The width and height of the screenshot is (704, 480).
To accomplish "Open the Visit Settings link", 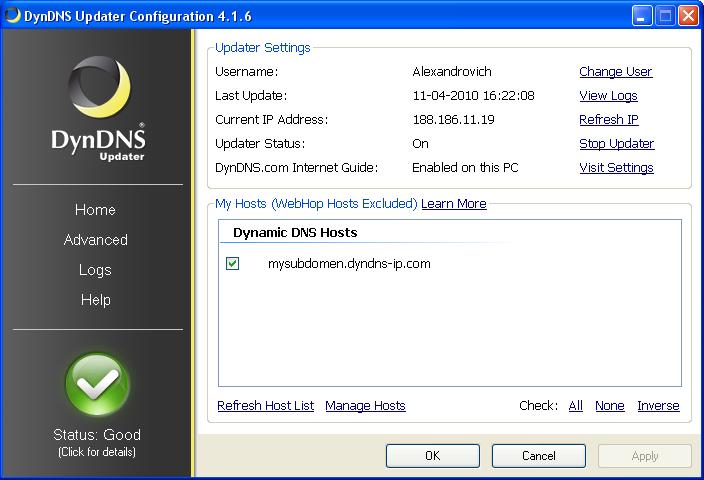I will point(616,167).
